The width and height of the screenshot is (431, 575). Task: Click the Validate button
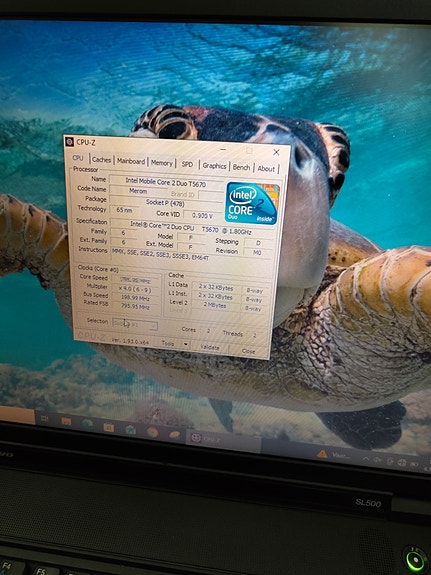[210, 347]
